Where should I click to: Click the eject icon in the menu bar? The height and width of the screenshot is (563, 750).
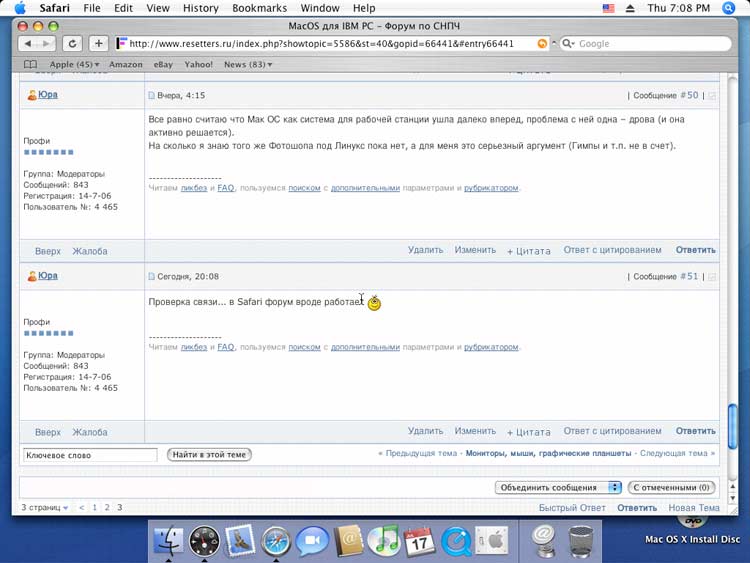630,8
